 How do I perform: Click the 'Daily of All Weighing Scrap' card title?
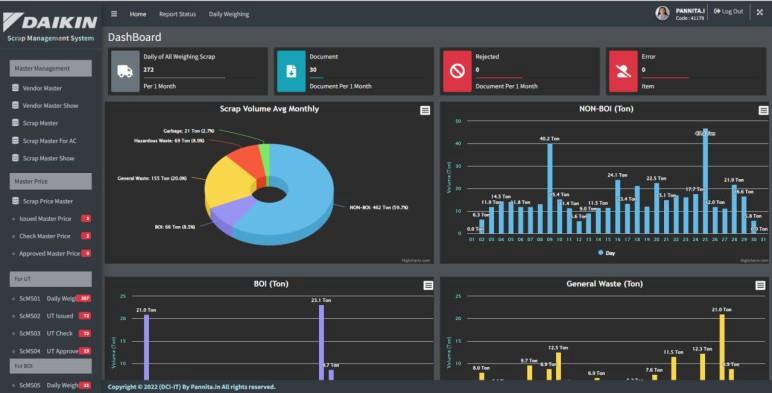coord(179,57)
